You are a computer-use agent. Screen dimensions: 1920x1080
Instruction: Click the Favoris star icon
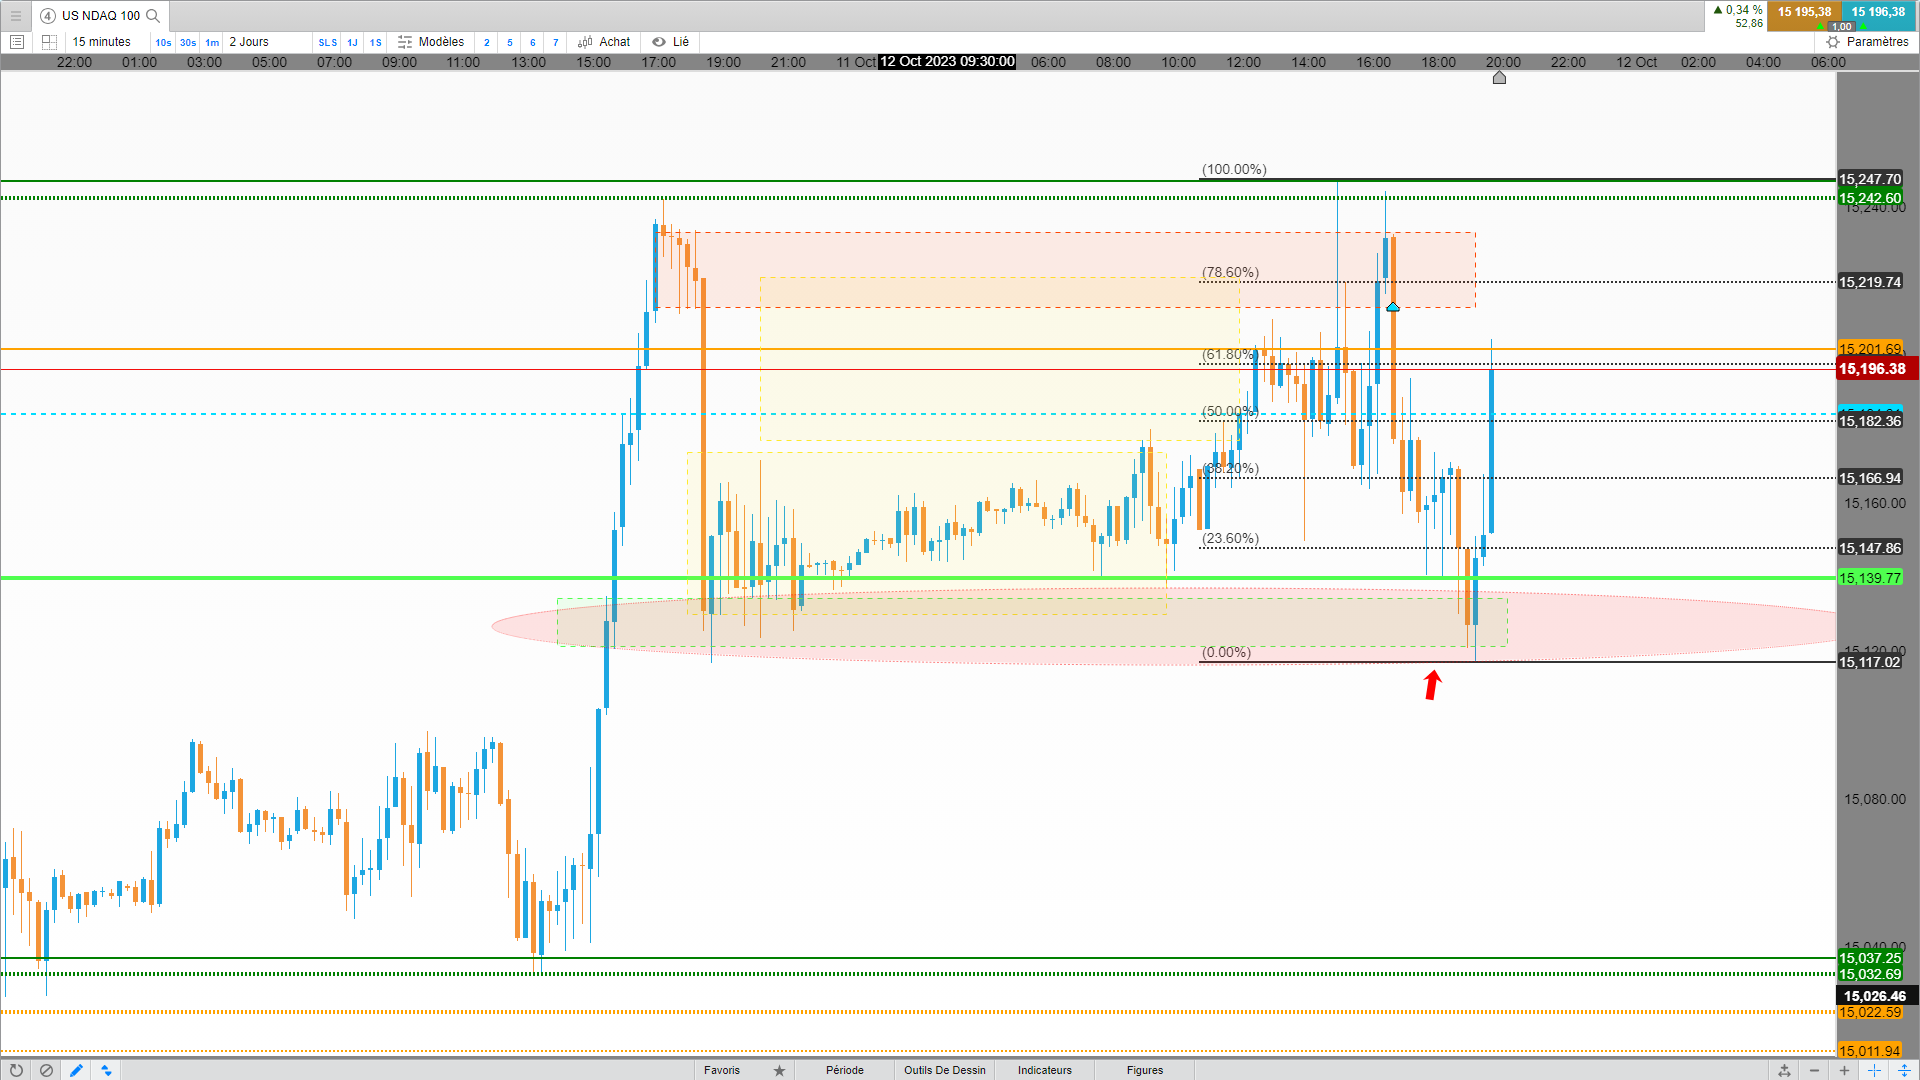click(x=779, y=1070)
